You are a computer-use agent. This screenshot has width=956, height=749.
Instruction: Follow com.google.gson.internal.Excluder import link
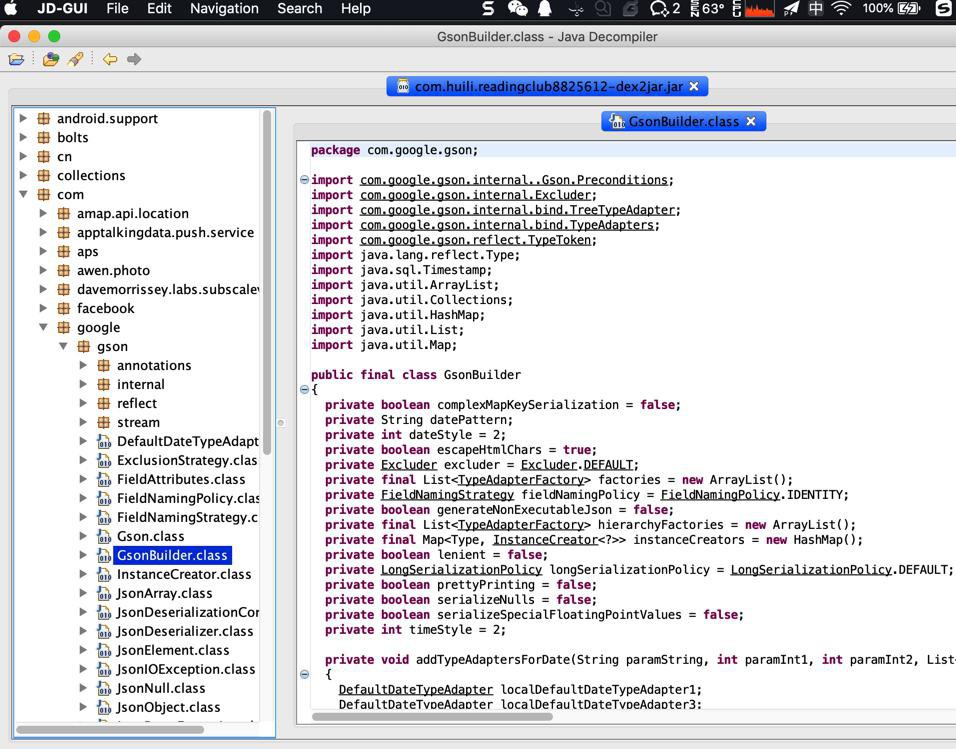point(476,195)
